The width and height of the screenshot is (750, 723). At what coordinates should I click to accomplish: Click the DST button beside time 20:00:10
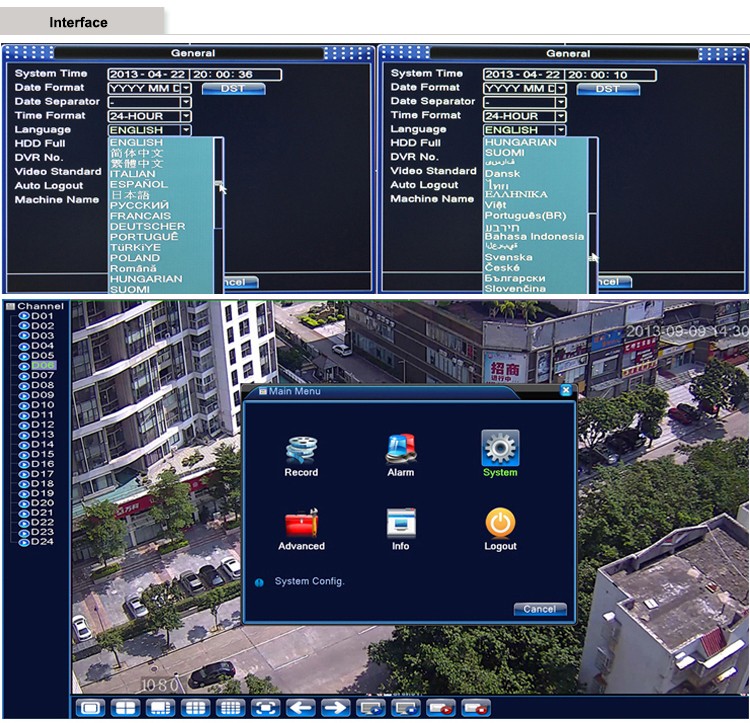point(608,89)
